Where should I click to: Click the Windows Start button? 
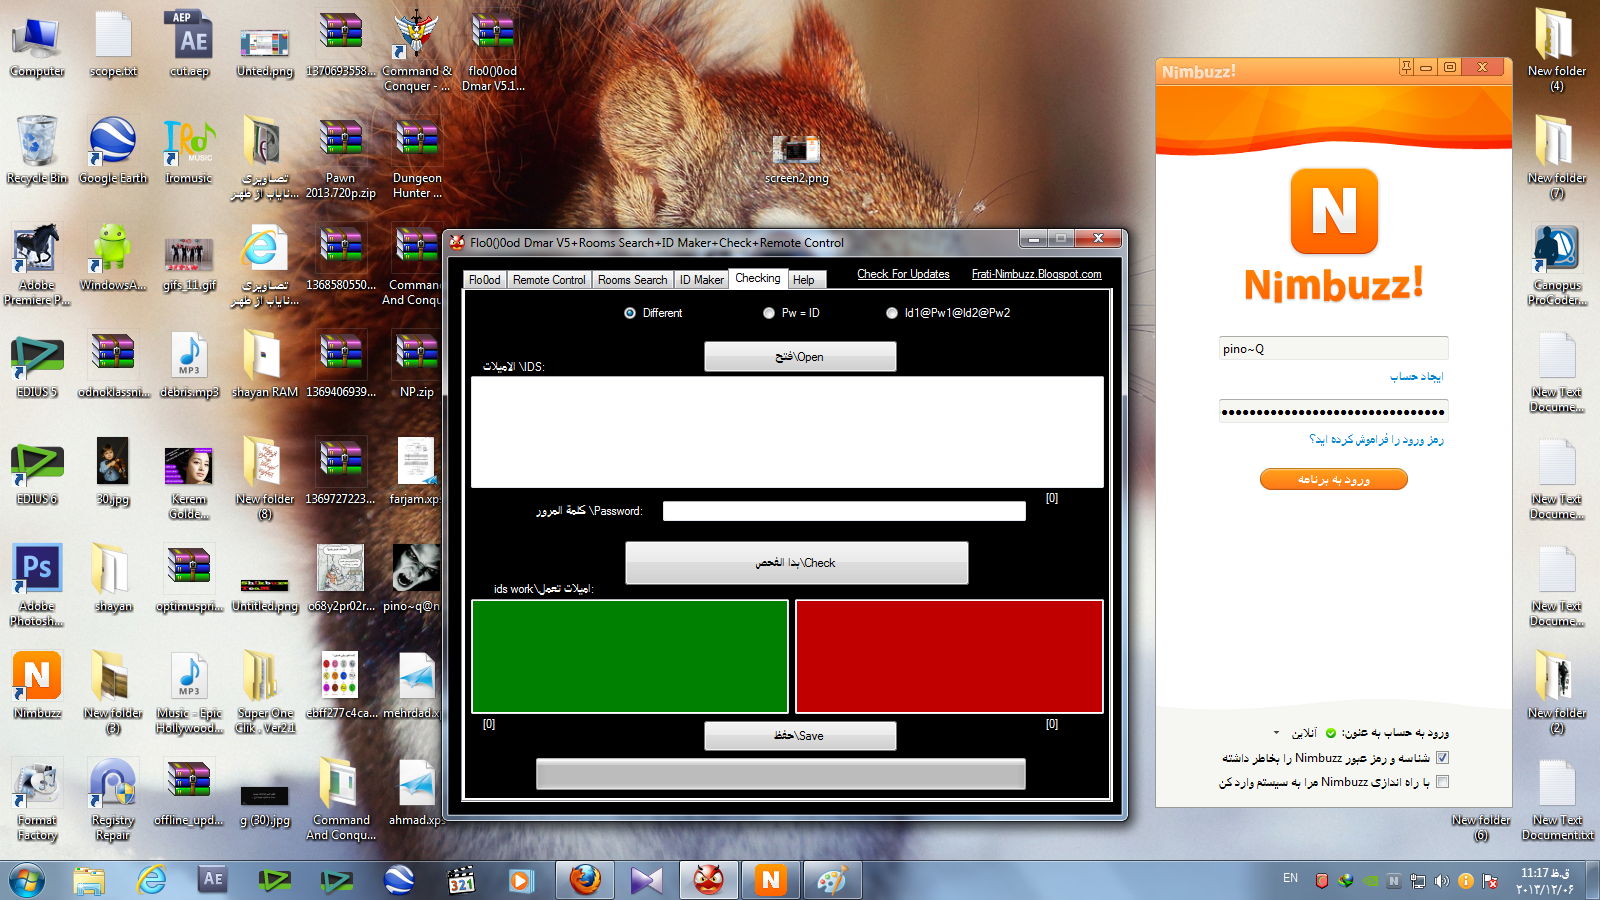[x=27, y=880]
